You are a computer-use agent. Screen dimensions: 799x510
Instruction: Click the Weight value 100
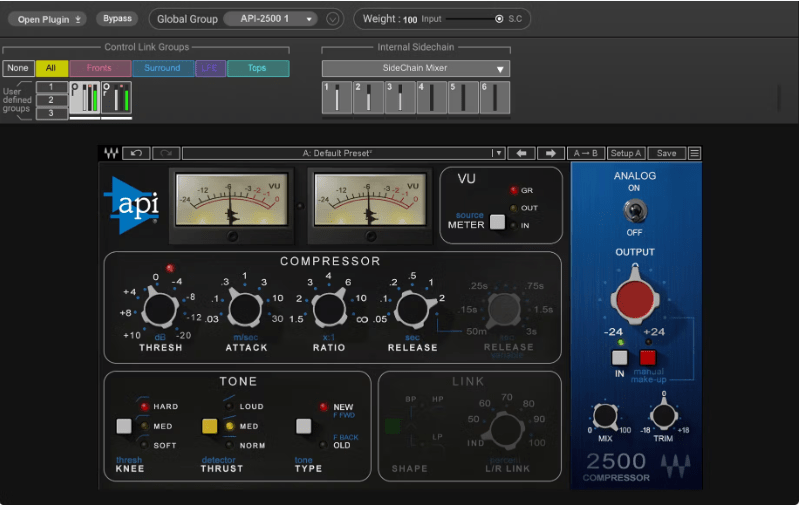(x=410, y=20)
